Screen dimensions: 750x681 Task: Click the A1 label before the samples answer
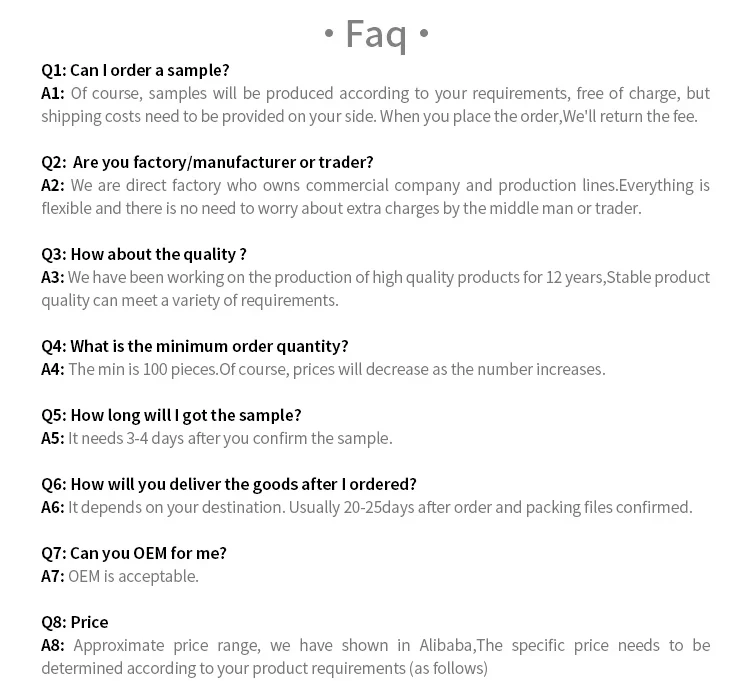point(53,93)
